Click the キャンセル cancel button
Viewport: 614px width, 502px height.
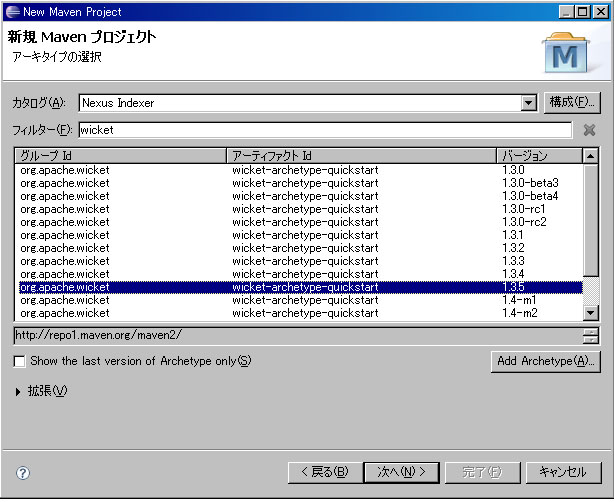tap(563, 472)
